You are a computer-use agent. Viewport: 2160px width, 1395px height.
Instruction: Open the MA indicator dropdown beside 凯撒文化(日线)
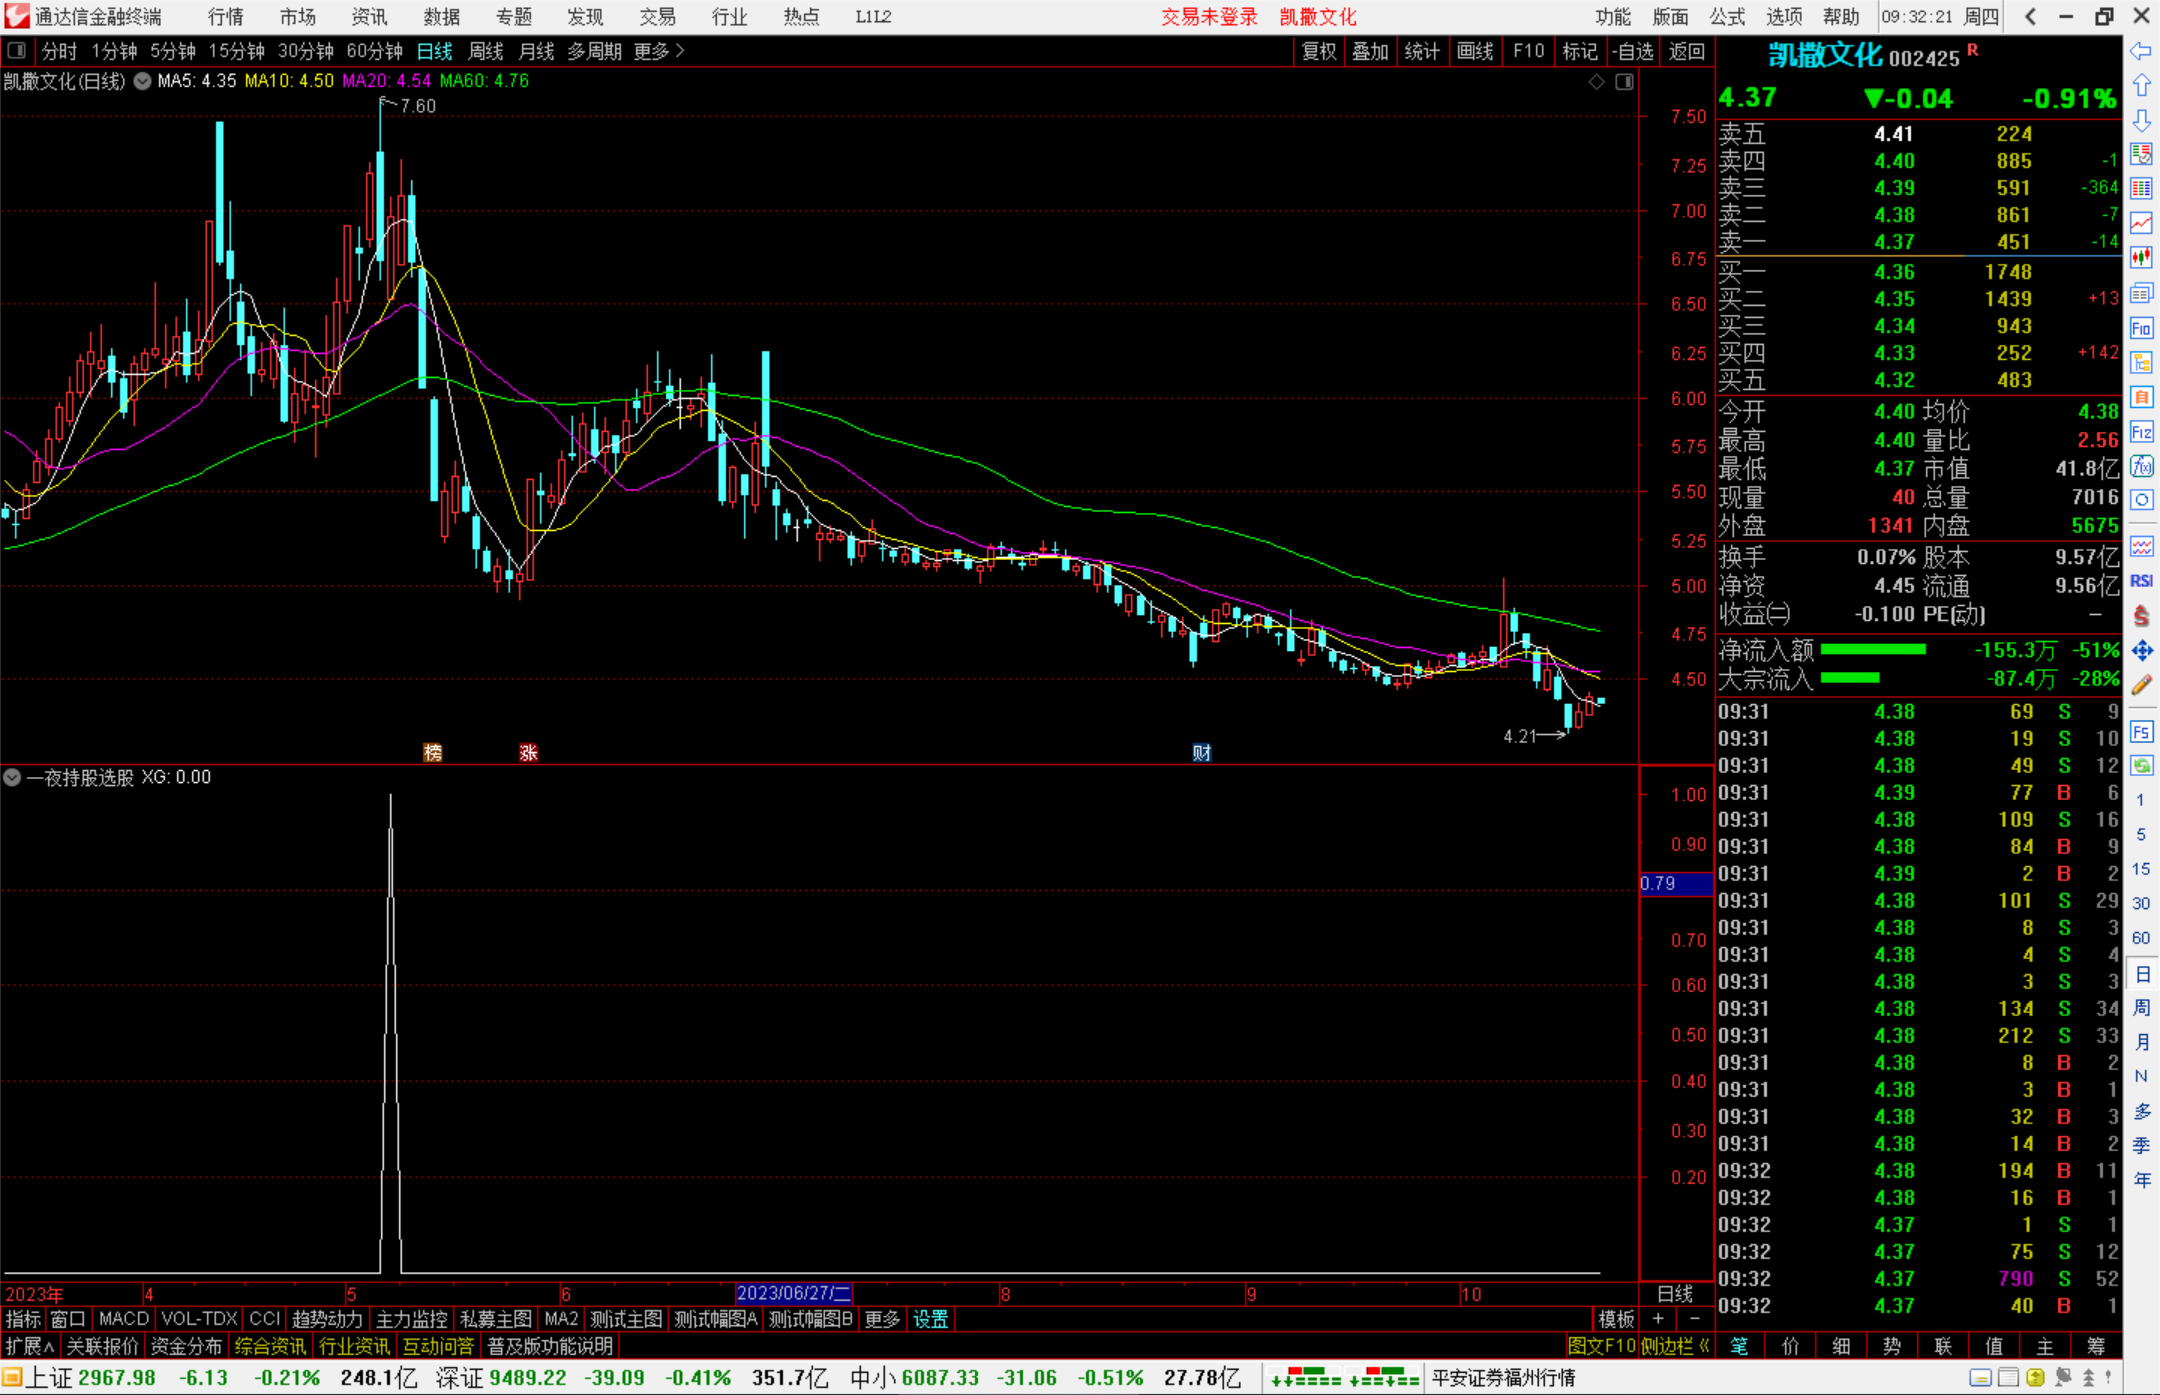(143, 81)
